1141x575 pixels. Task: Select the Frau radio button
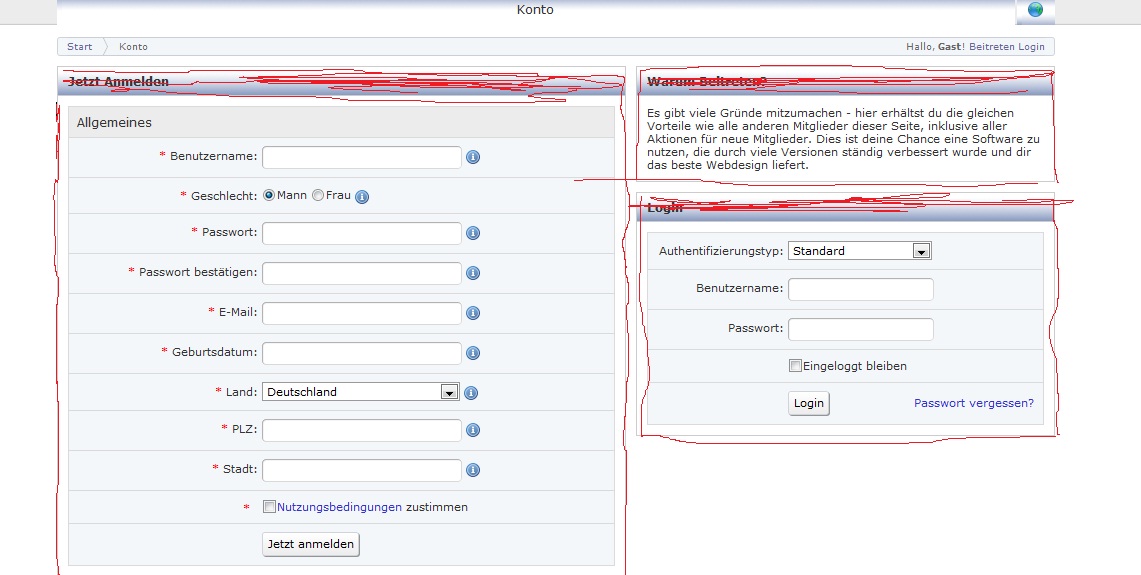(317, 195)
